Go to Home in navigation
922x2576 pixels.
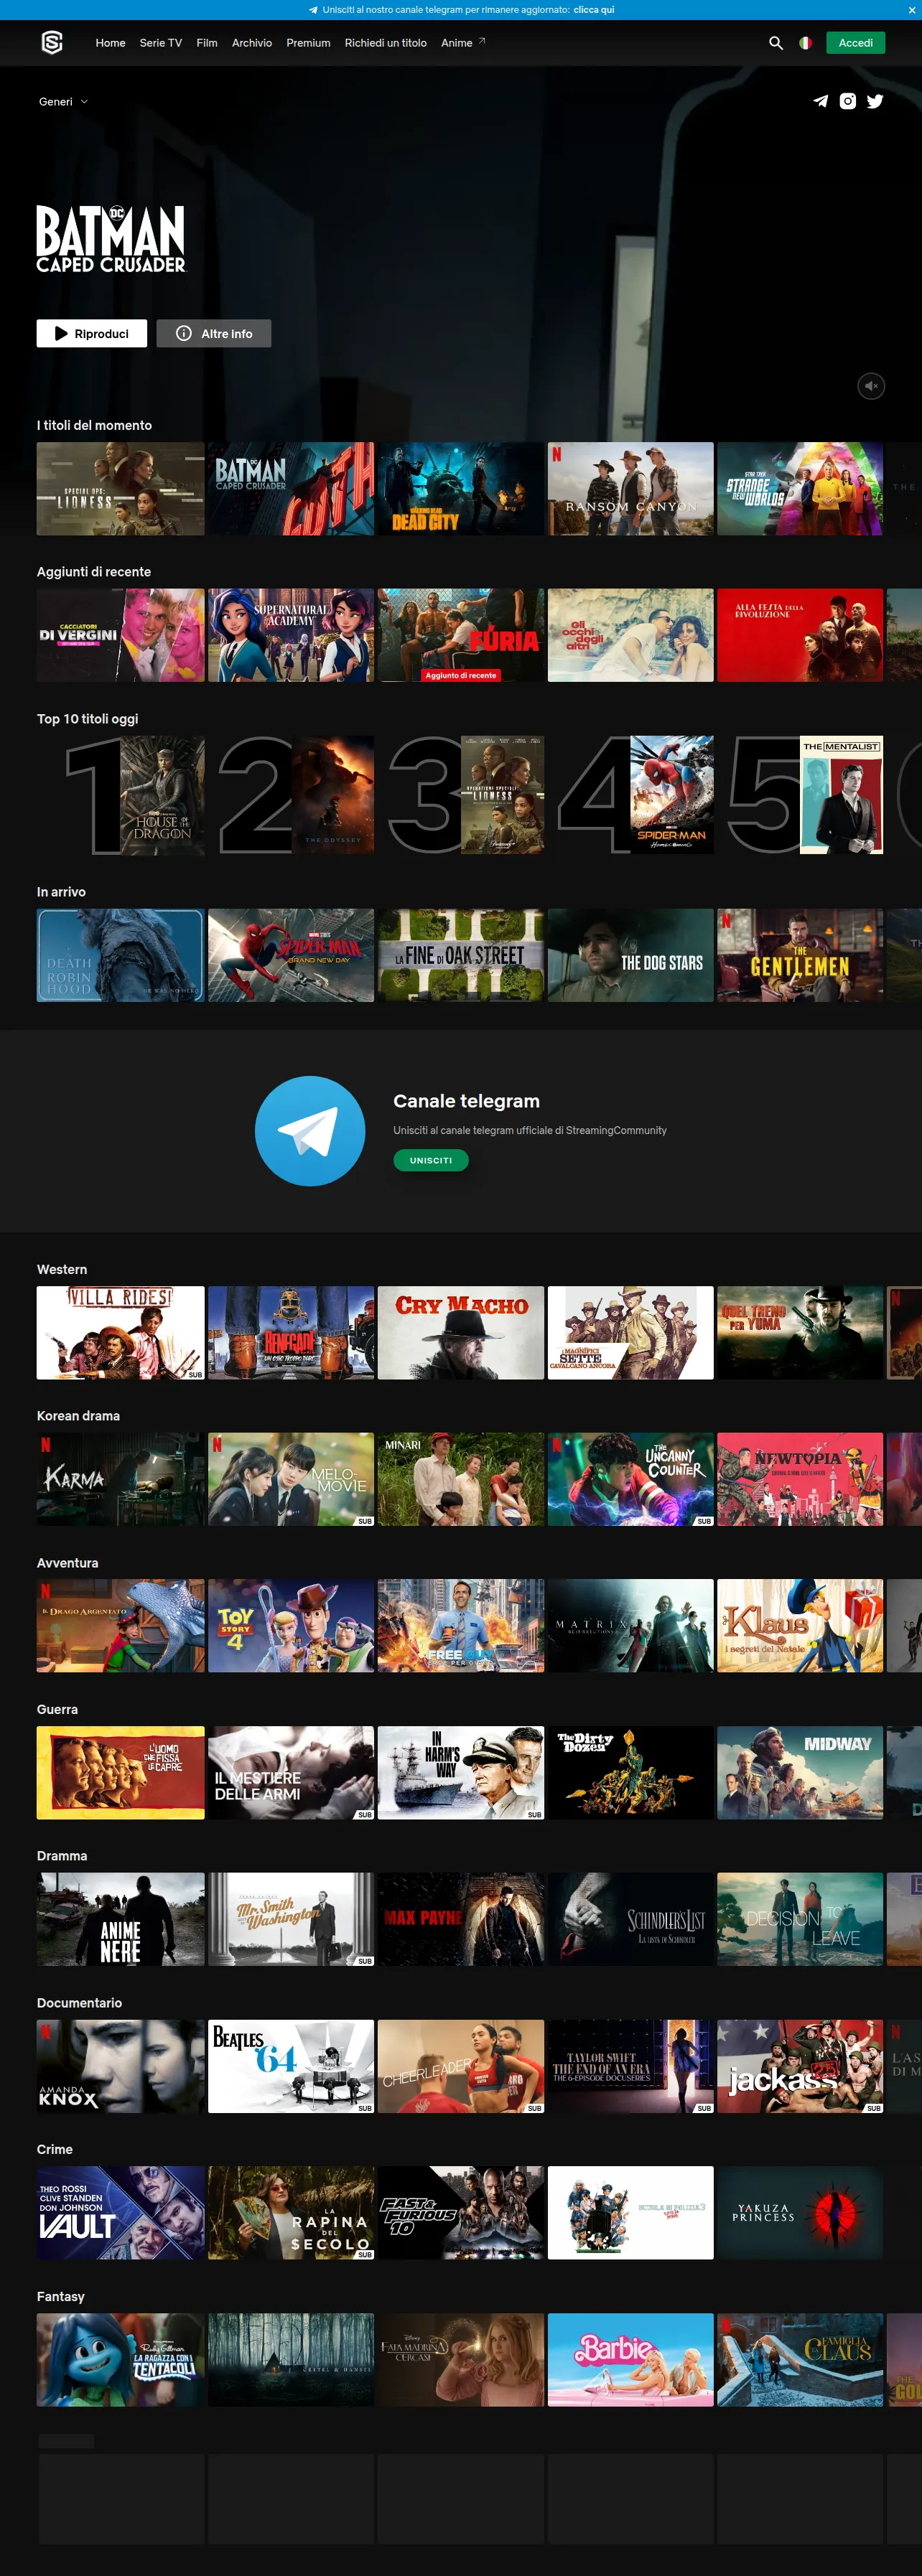click(110, 43)
